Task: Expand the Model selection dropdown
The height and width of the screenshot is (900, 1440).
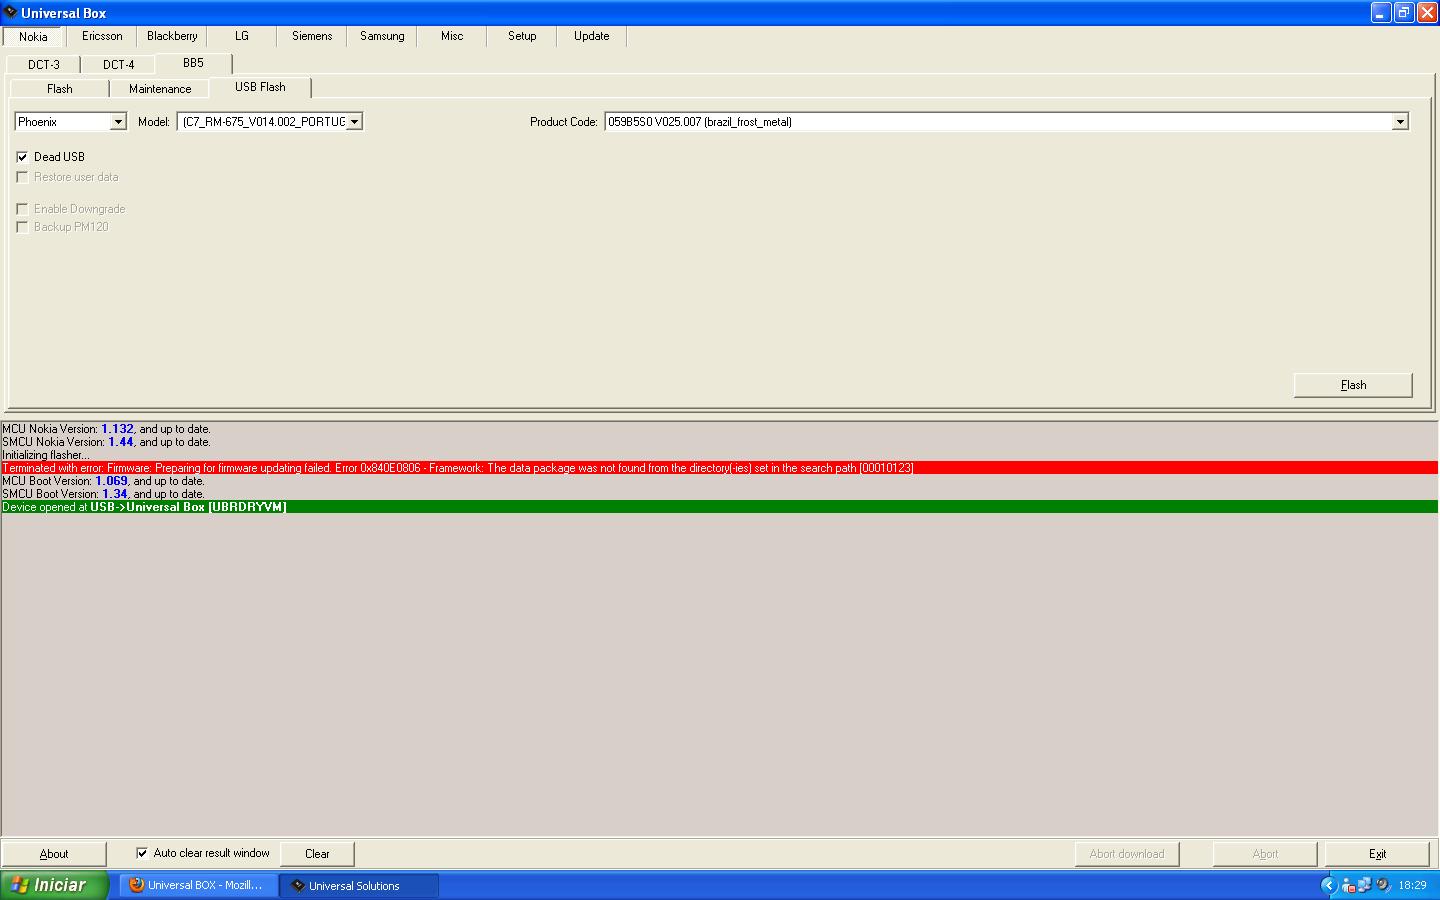Action: tap(354, 122)
